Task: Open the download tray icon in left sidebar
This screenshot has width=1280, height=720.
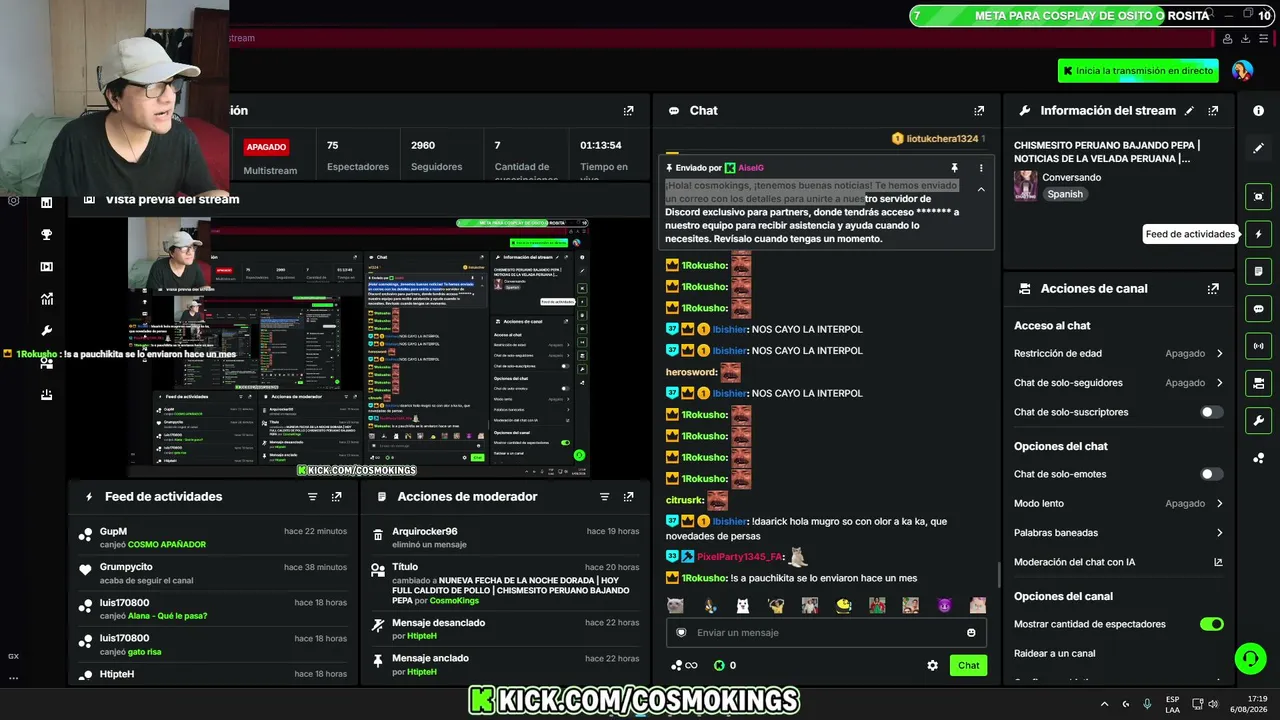Action: pyautogui.click(x=46, y=395)
